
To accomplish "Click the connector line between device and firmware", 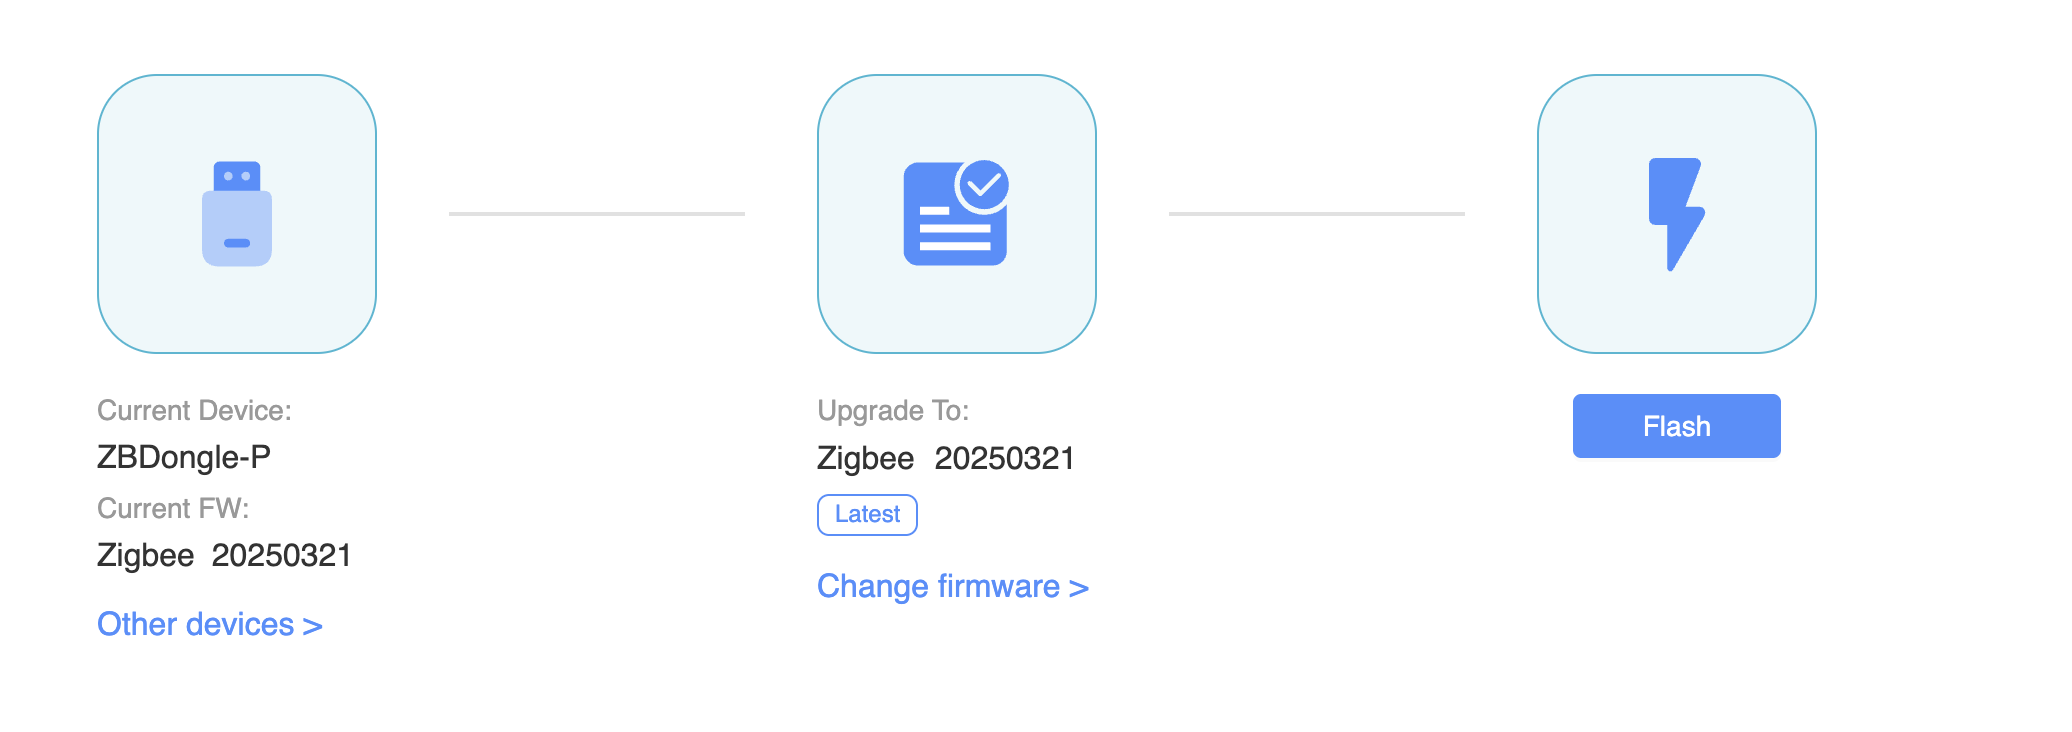I will [597, 214].
